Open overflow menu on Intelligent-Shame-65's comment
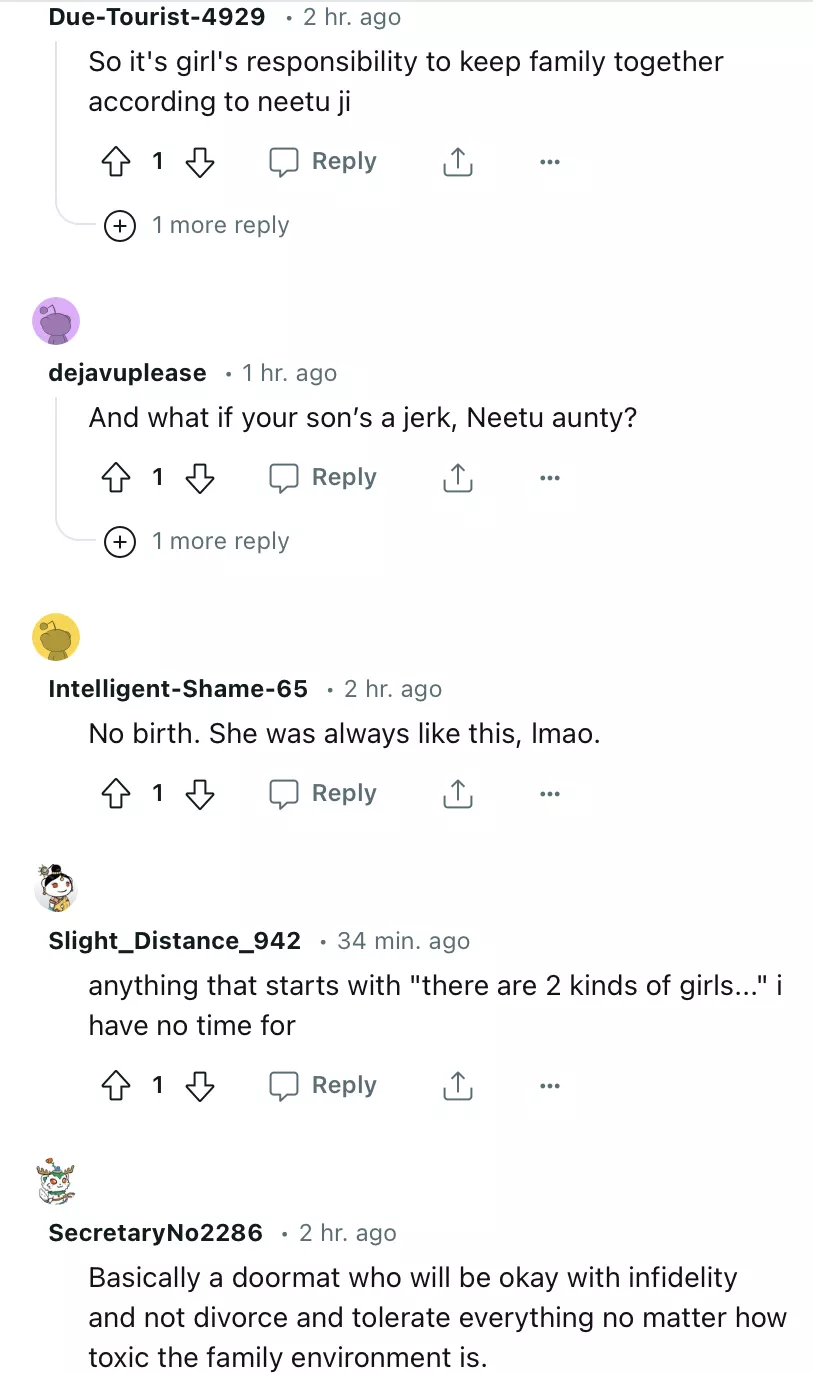 [549, 794]
